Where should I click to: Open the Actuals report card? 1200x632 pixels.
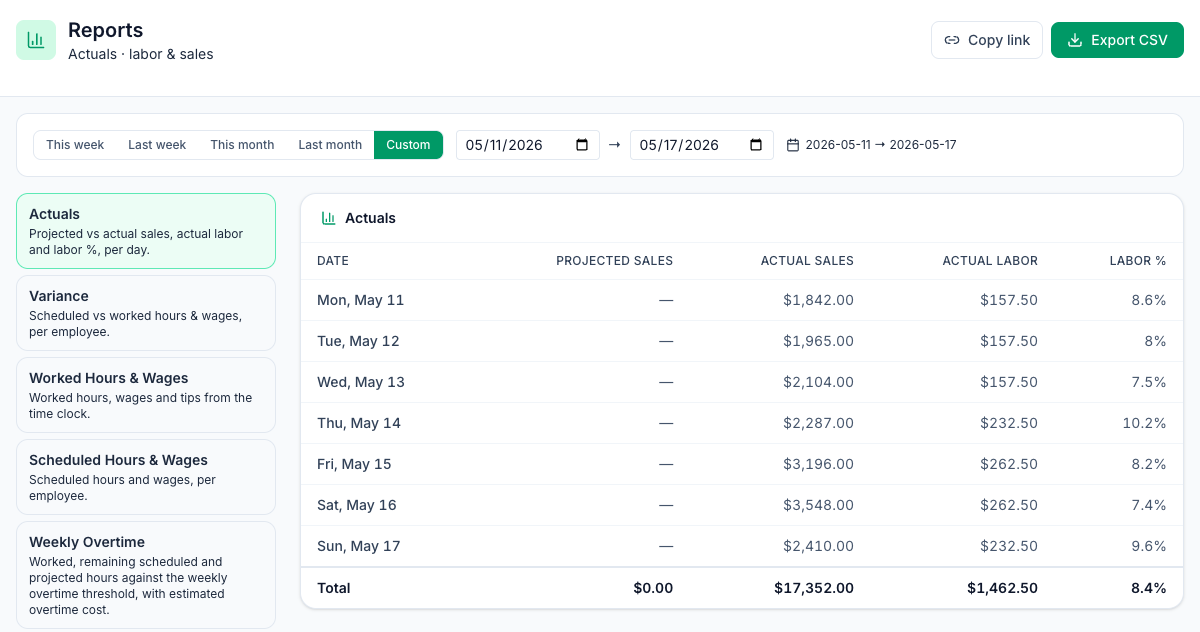[146, 231]
